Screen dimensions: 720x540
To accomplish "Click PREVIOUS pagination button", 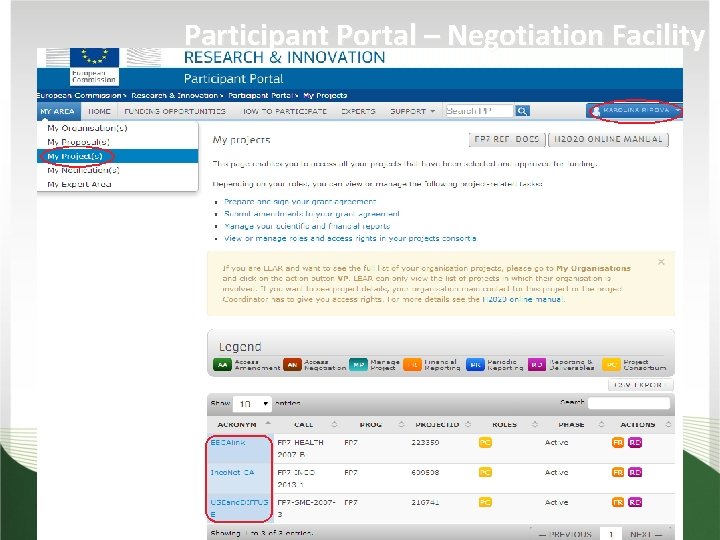I will pyautogui.click(x=565, y=534).
